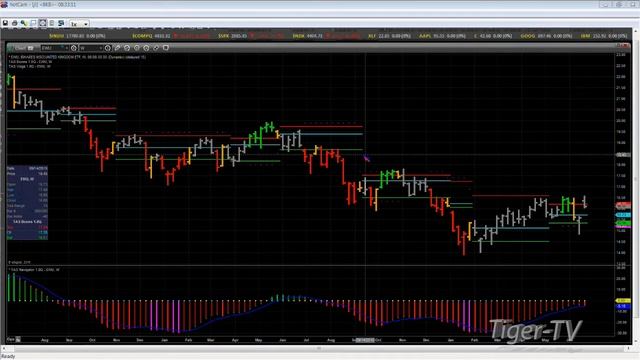The image size is (640, 360).
Task: Select the pencil drawing tool icon
Action: click(118, 48)
